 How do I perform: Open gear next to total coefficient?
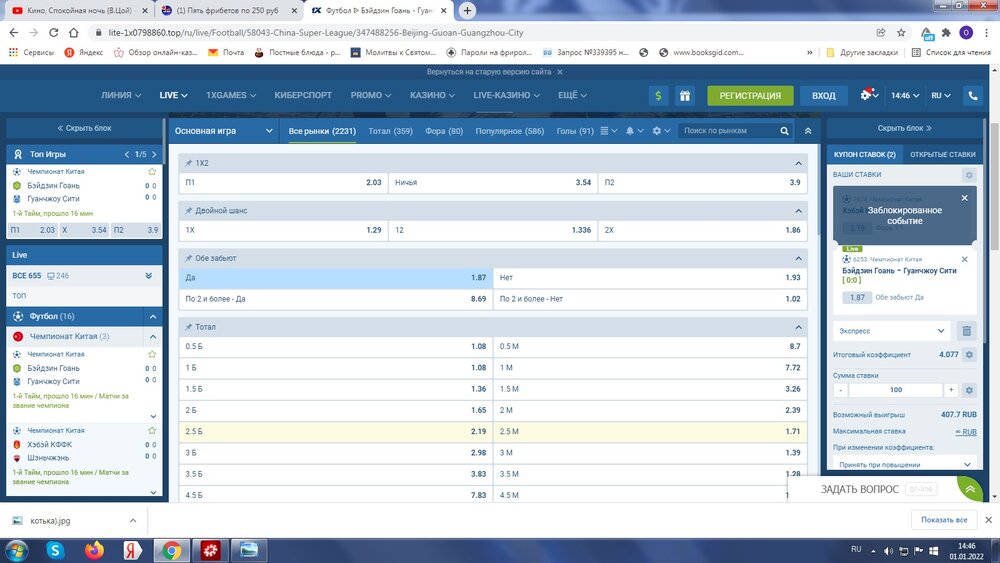(969, 355)
